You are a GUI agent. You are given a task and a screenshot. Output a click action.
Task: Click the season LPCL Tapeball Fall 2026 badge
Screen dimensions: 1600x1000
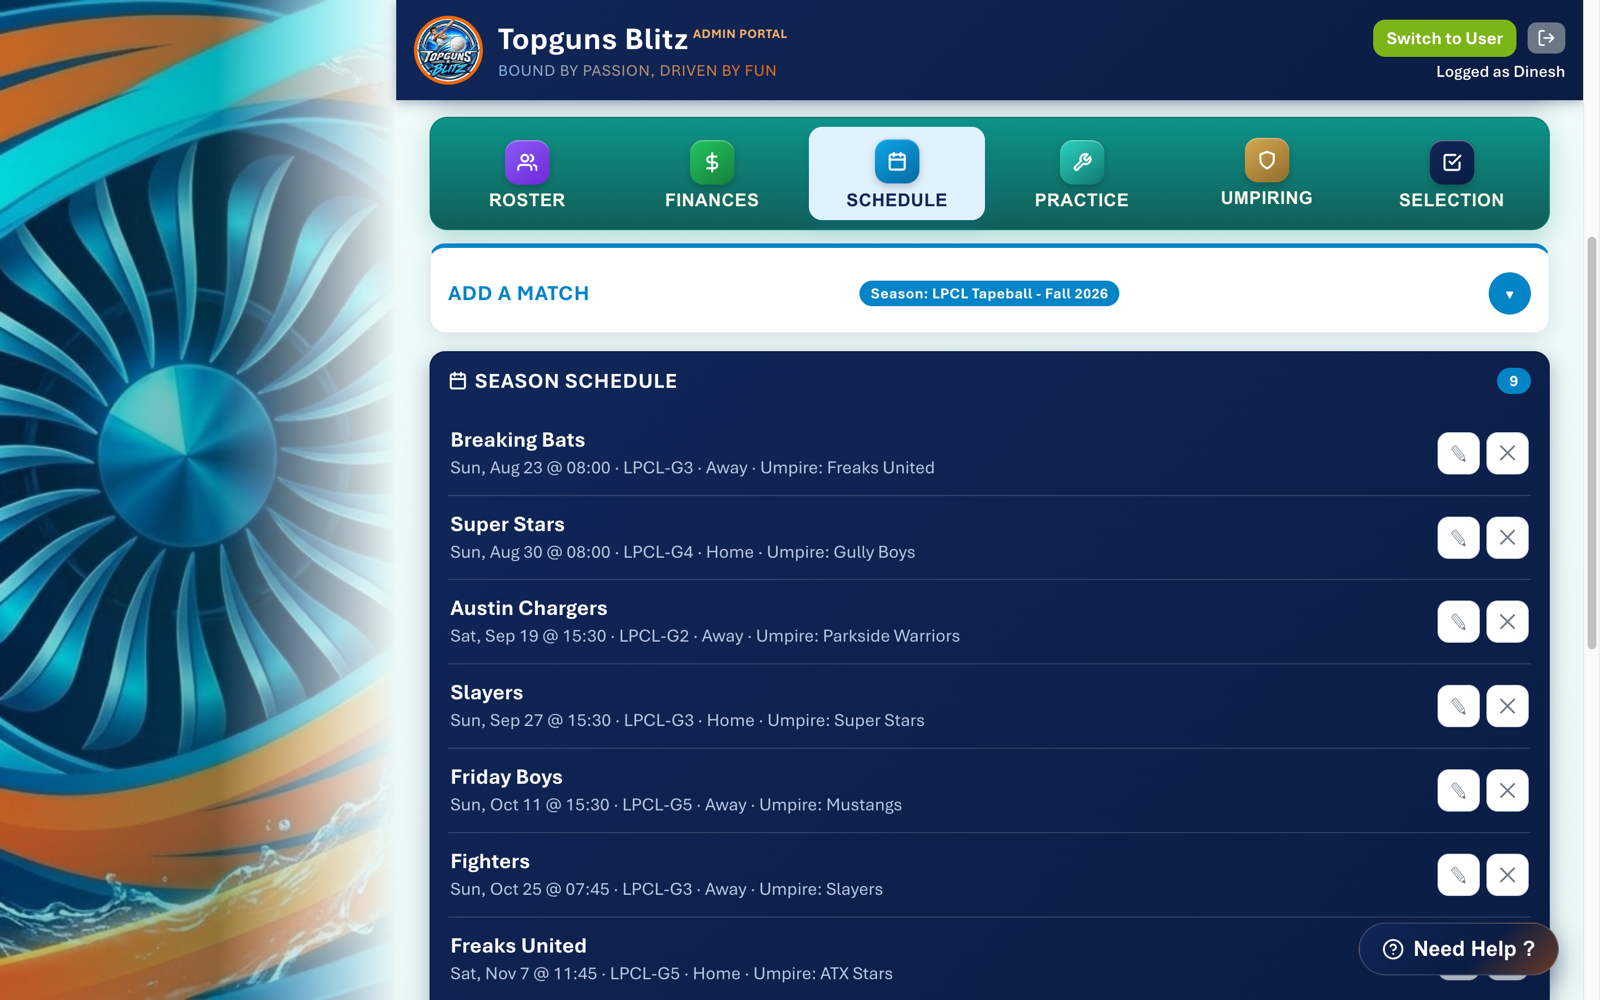[989, 294]
